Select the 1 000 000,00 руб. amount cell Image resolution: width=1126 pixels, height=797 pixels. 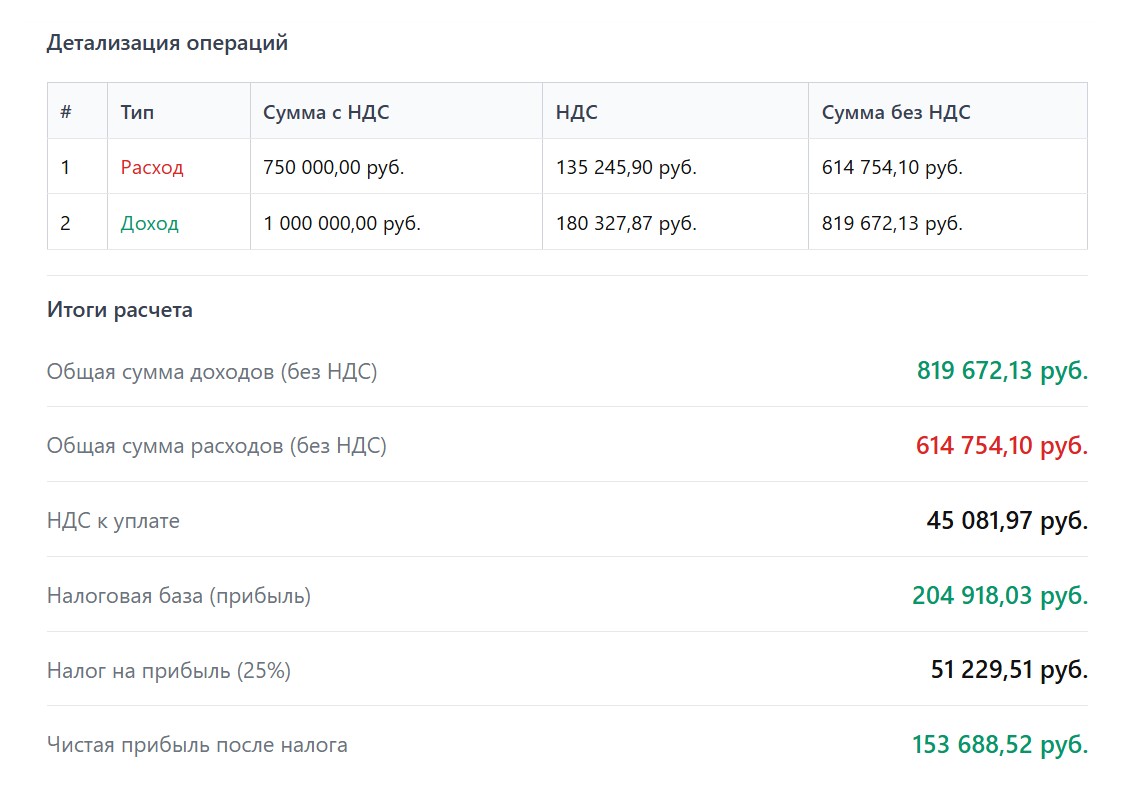[x=342, y=223]
